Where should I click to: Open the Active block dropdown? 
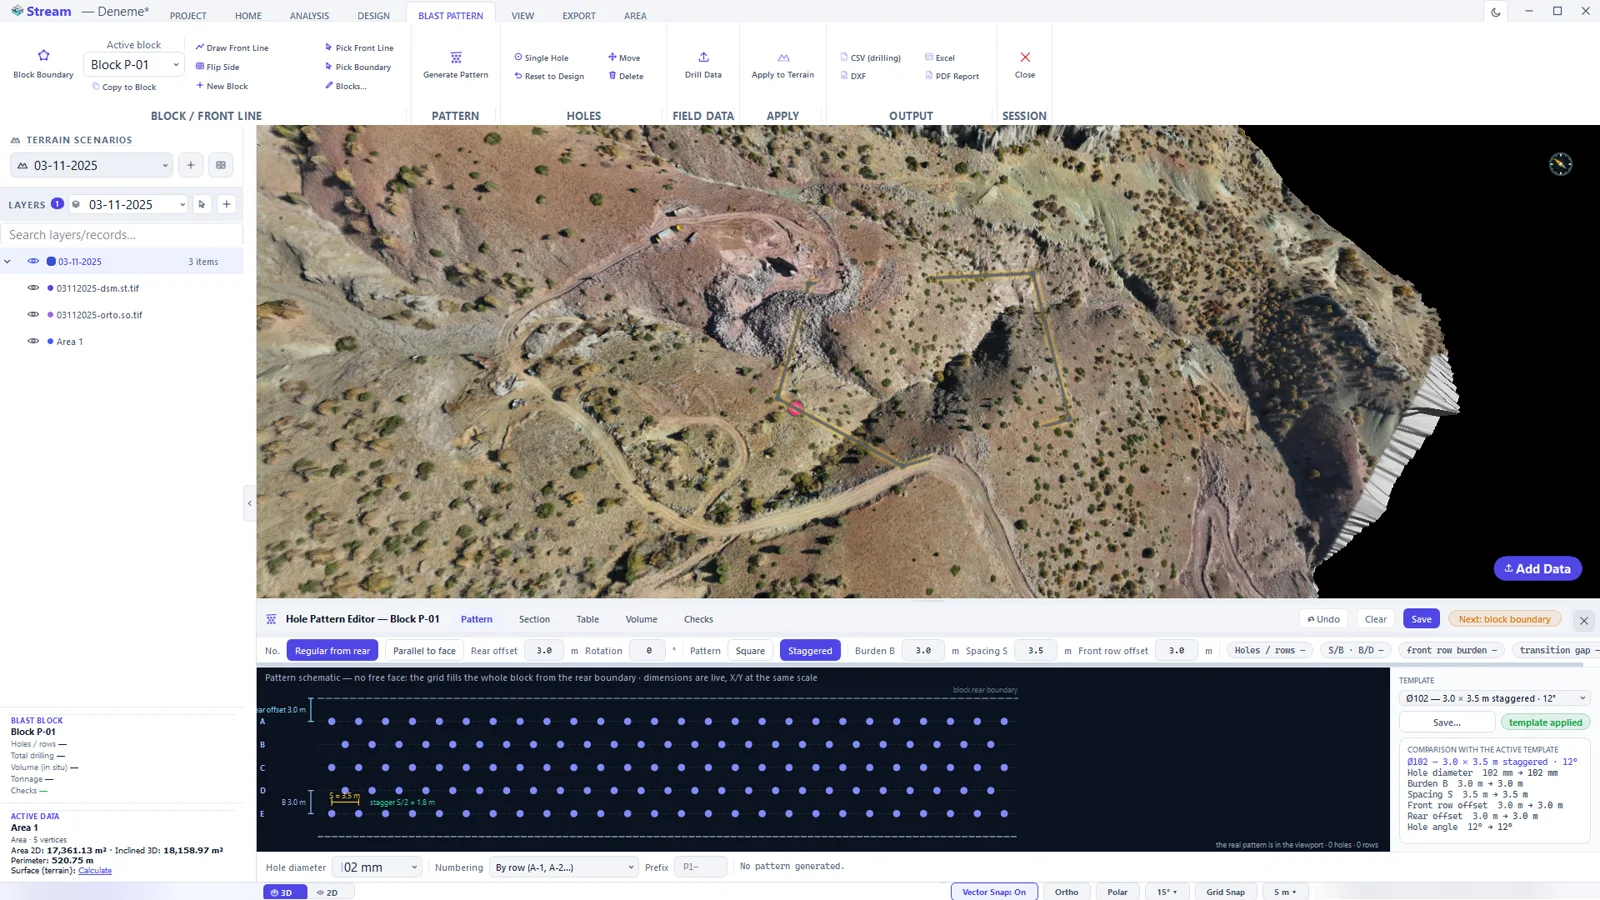click(x=134, y=65)
